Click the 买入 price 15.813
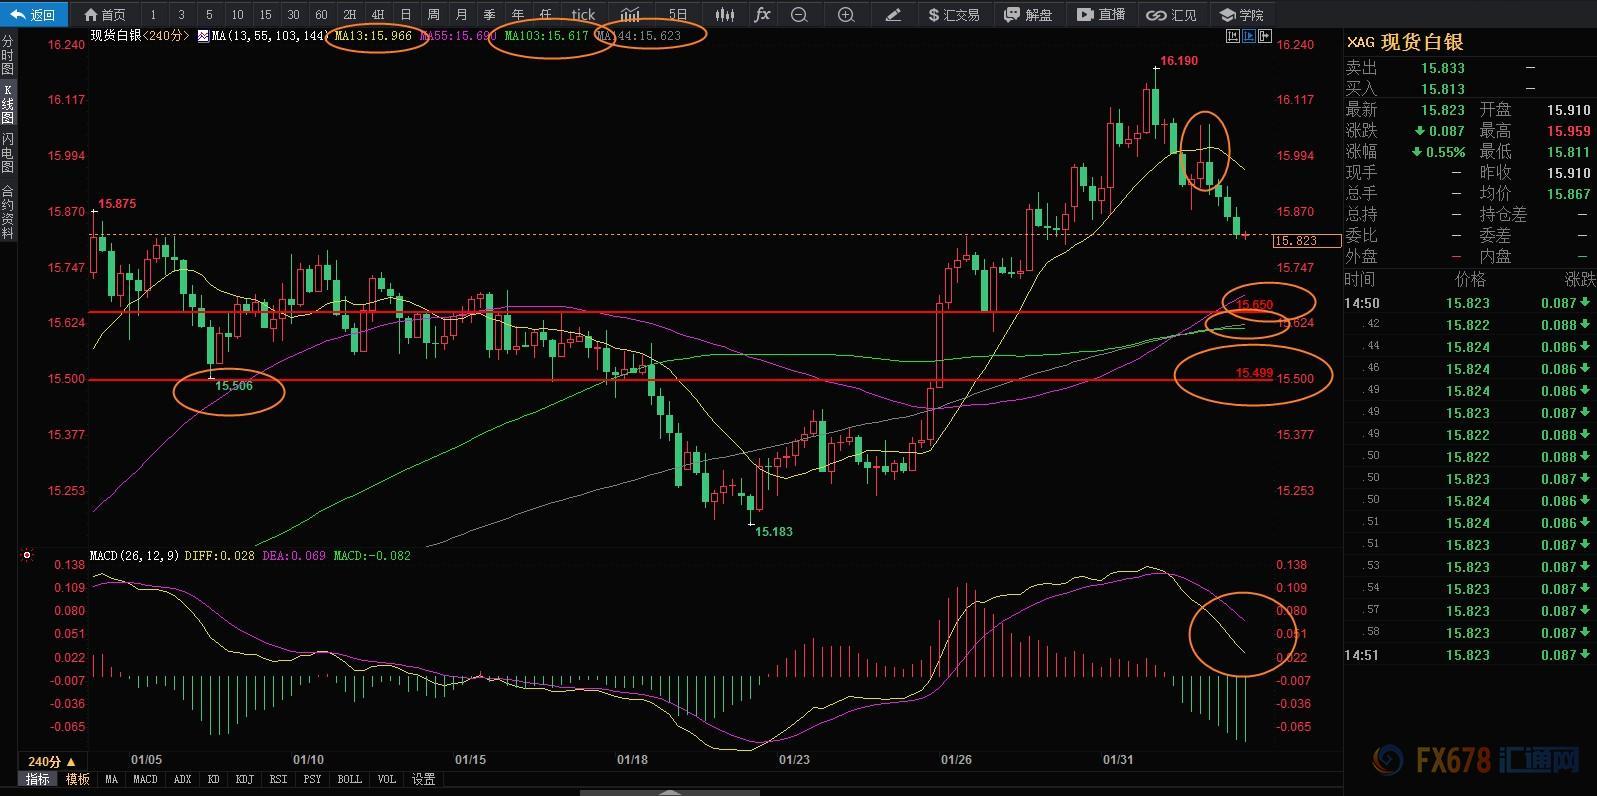Viewport: 1597px width, 796px height. [x=1442, y=89]
